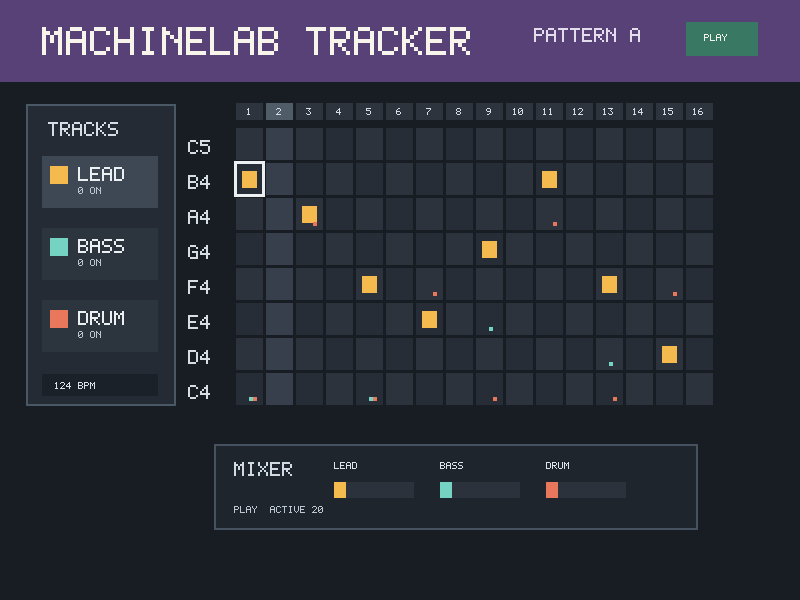Toggle the C4 cell at step 5
Viewport: 800px width, 600px height.
tap(369, 389)
